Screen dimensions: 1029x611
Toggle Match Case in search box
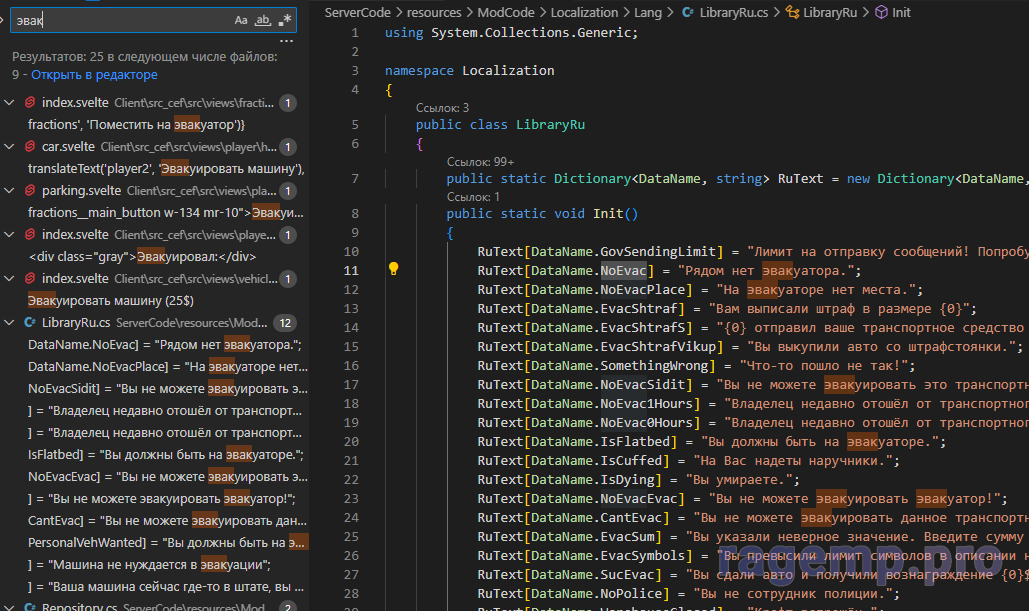pos(241,20)
